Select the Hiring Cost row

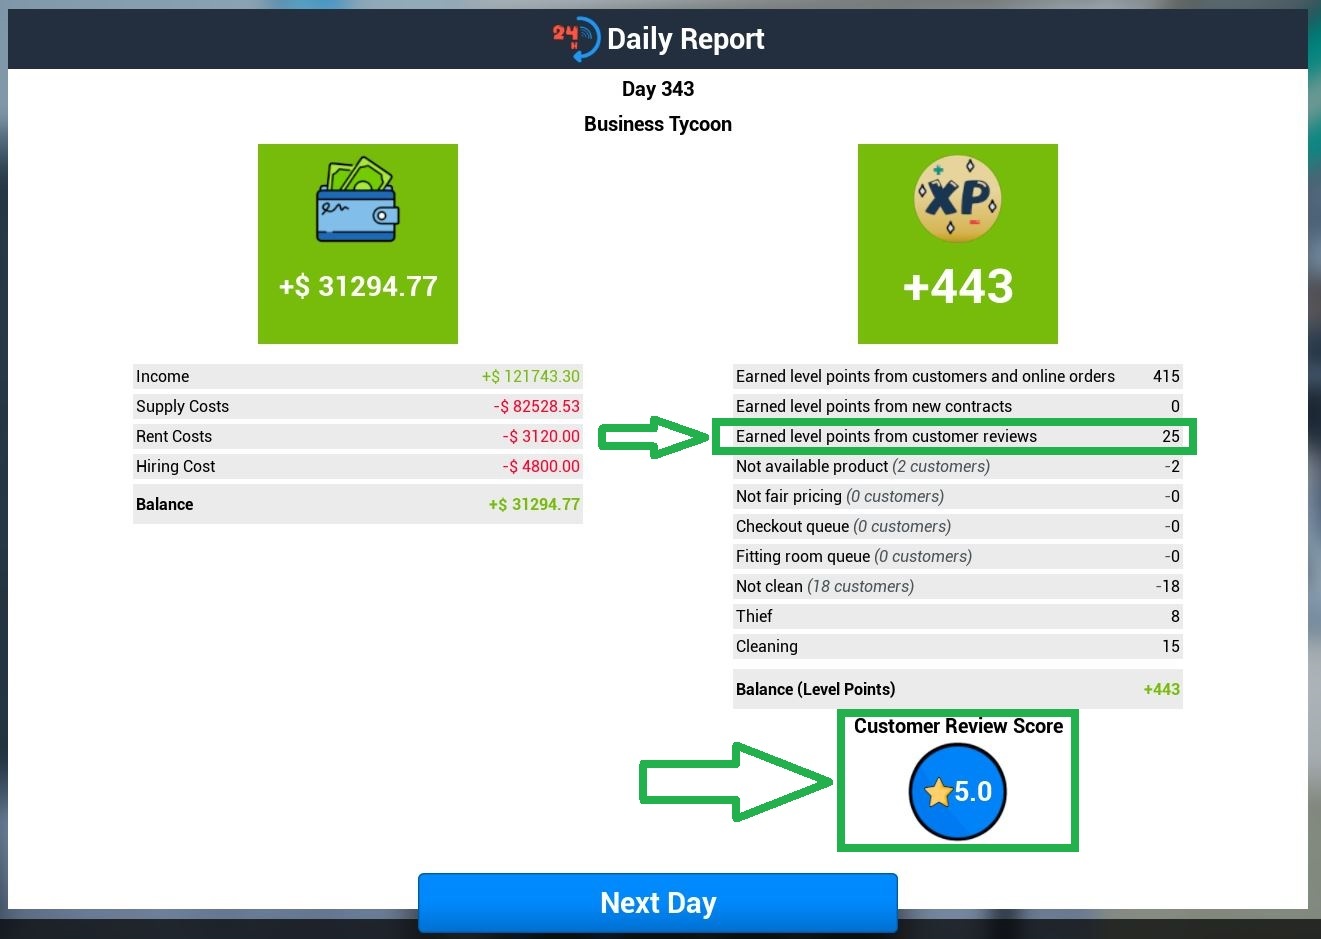[358, 466]
